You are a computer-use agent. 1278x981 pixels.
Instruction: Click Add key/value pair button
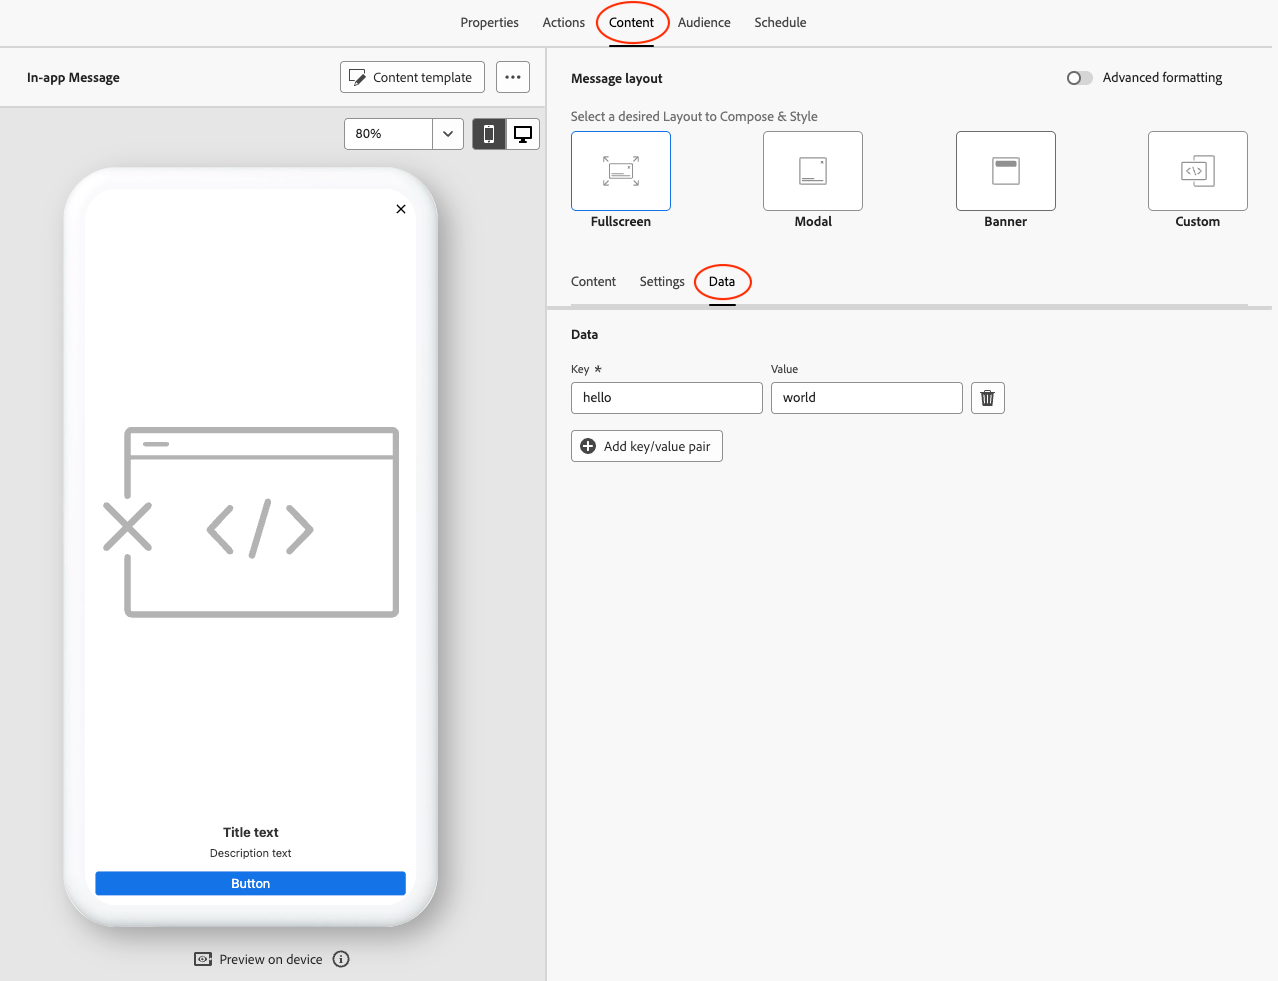tap(646, 446)
